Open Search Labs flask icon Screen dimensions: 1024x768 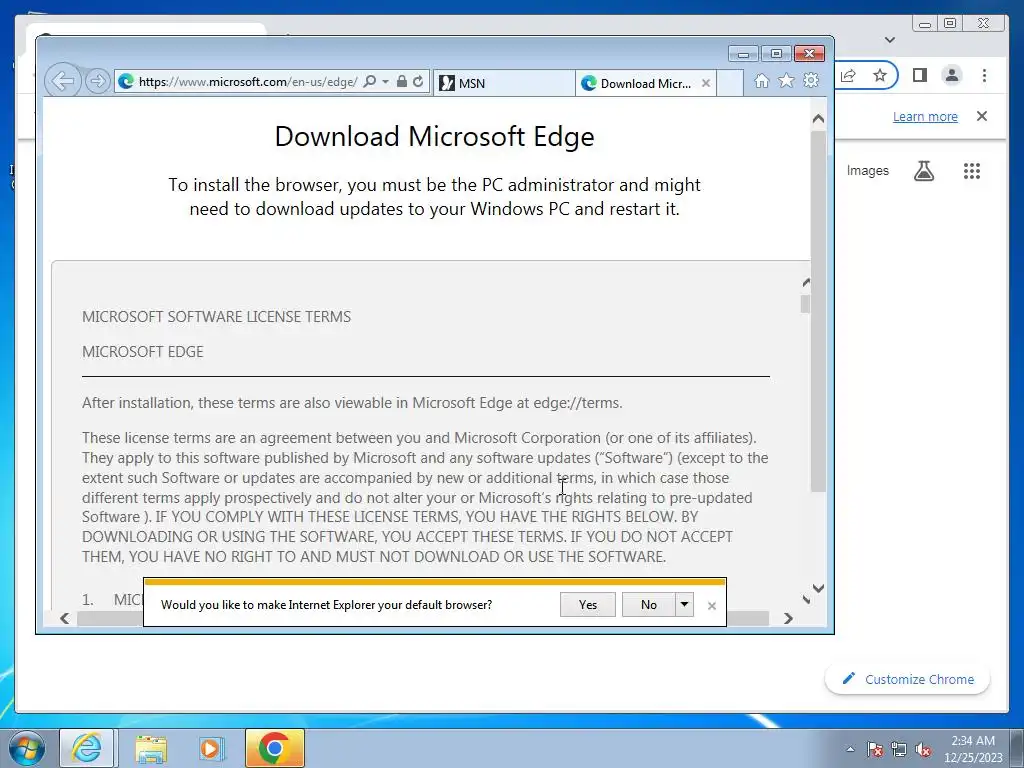pyautogui.click(x=923, y=171)
